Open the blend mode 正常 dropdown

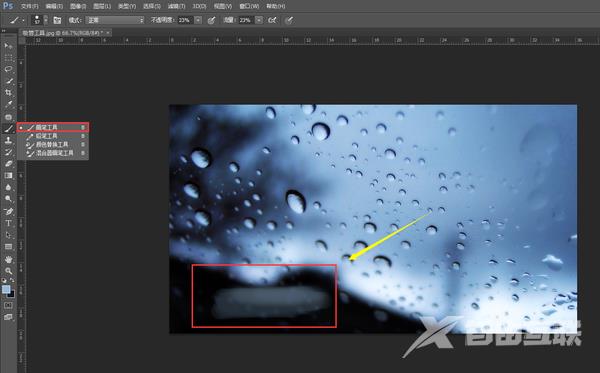(x=115, y=20)
